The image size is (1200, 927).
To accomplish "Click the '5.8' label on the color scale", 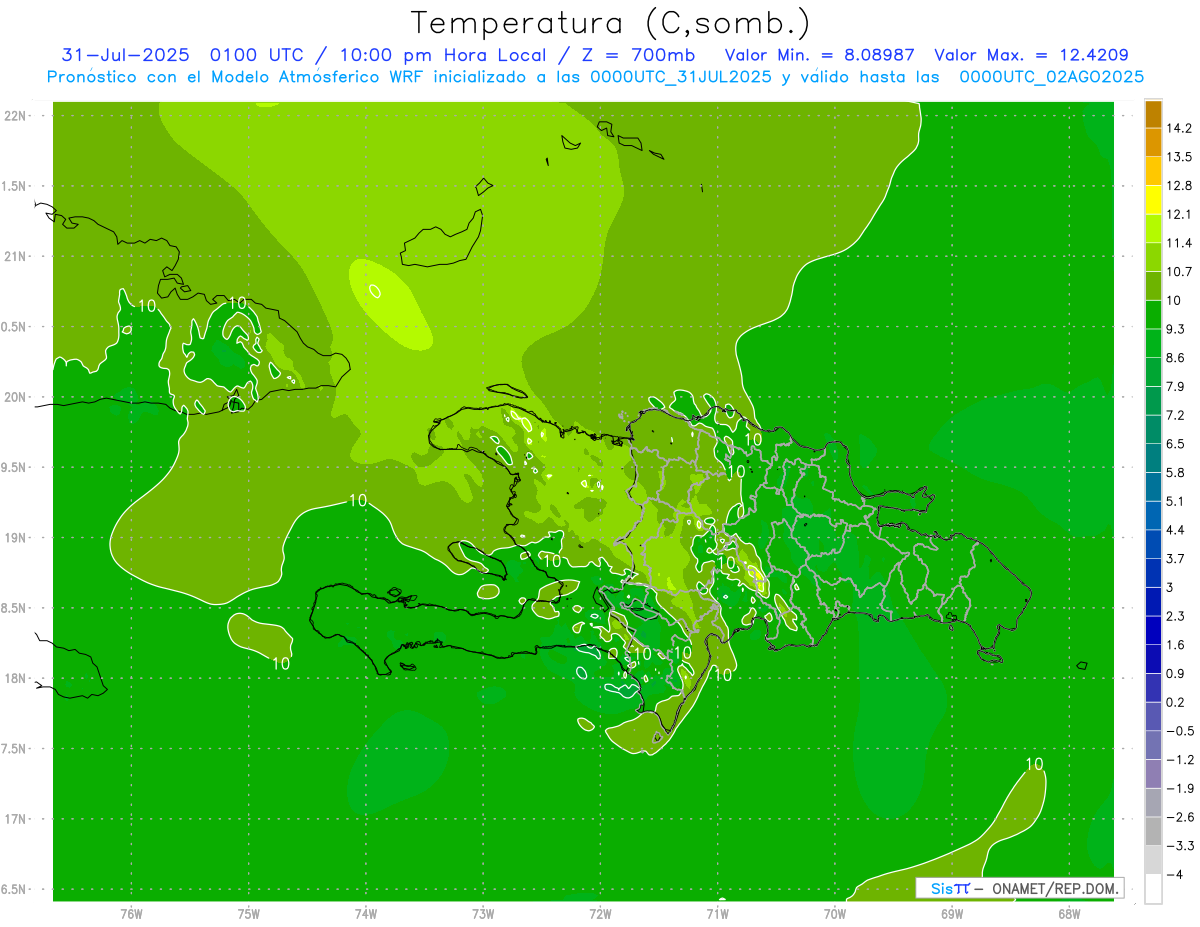I will 1175,472.
